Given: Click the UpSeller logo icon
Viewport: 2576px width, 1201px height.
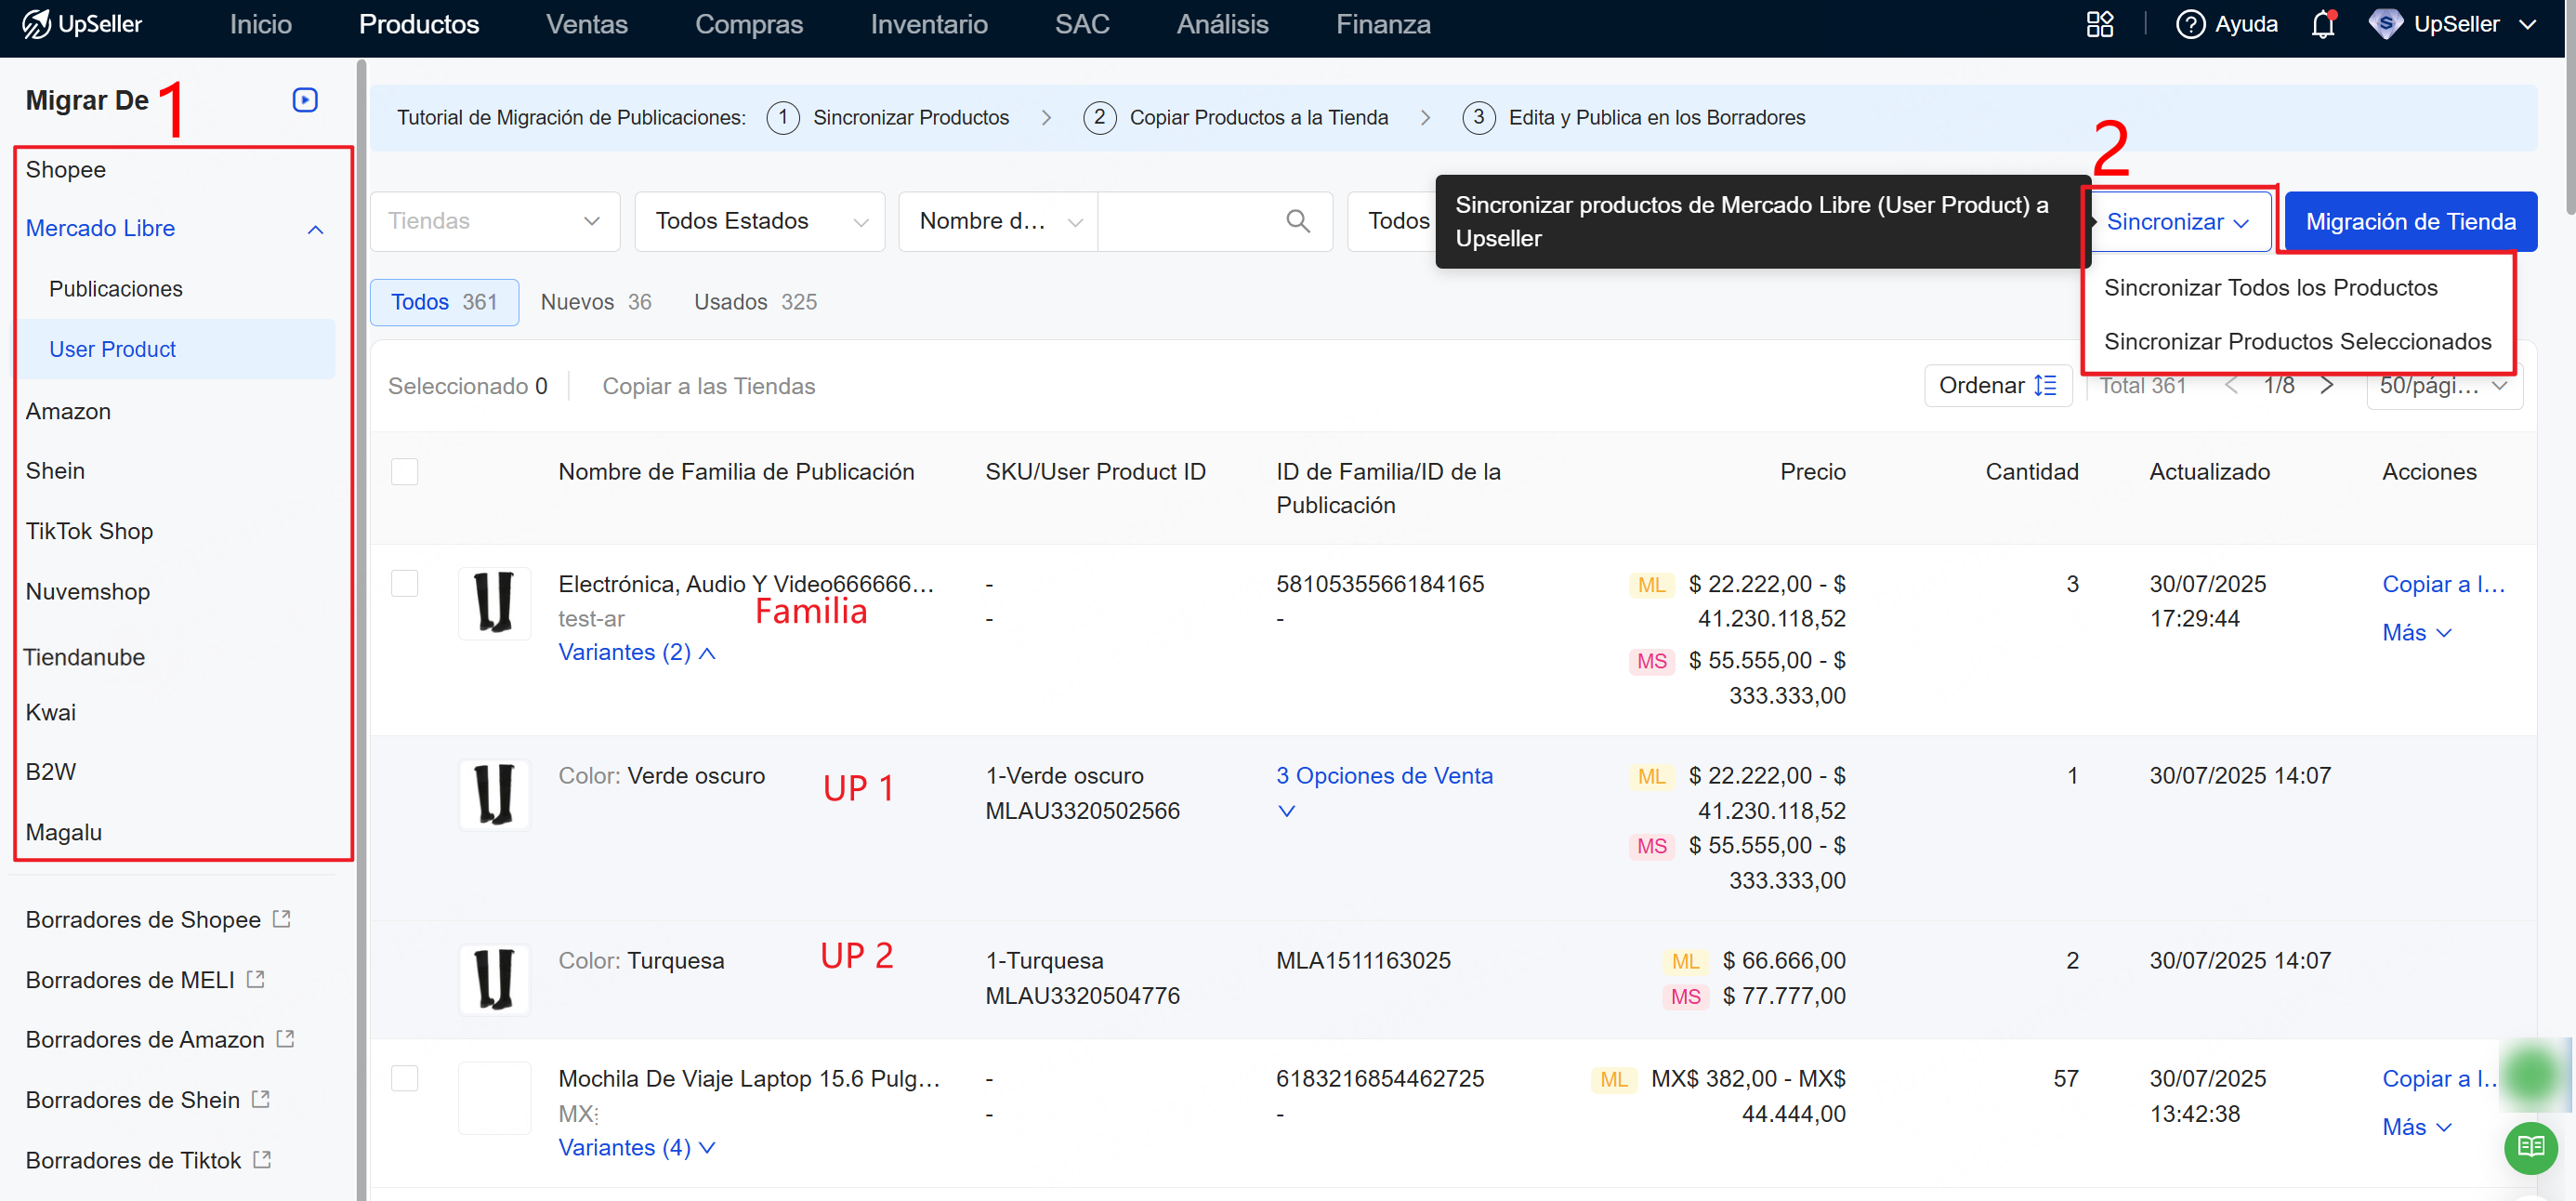Looking at the screenshot, I should coord(36,24).
